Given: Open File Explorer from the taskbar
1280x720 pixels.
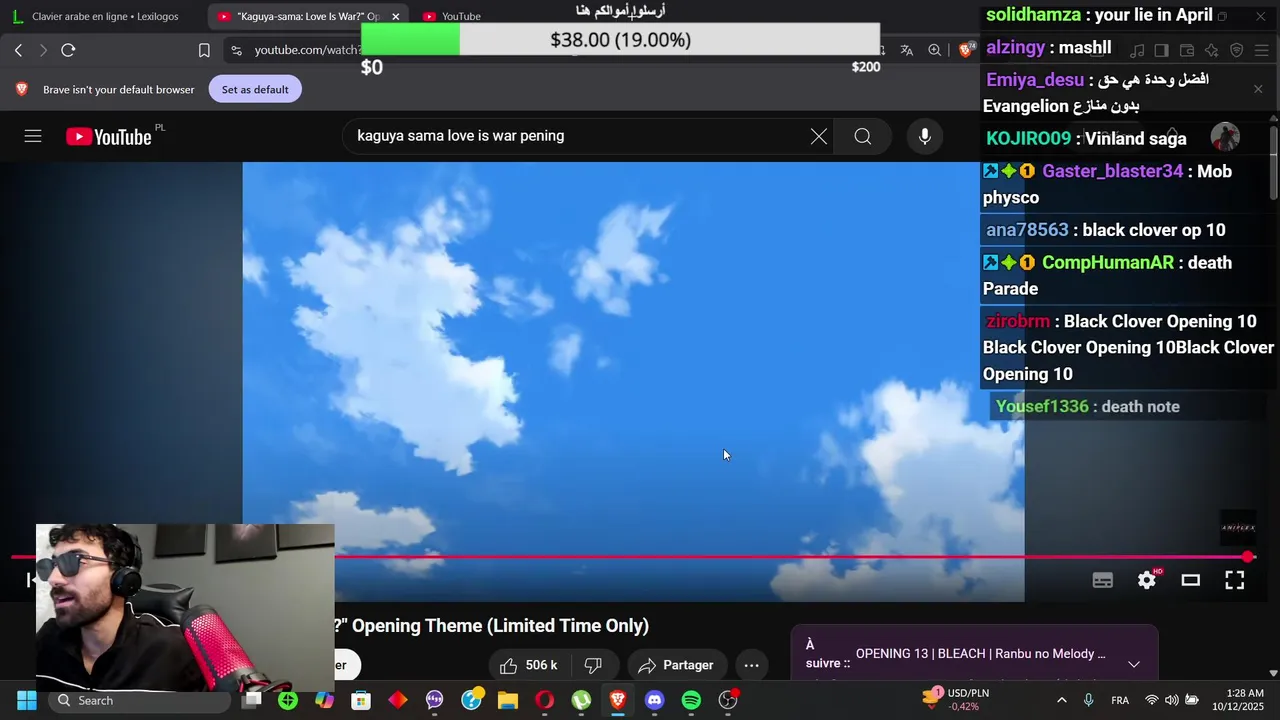Looking at the screenshot, I should [x=508, y=700].
